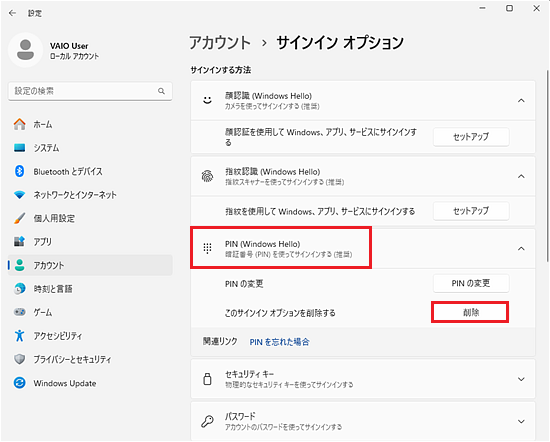
Task: Select the 時刻と言語 sidebar entry
Action: 90,289
